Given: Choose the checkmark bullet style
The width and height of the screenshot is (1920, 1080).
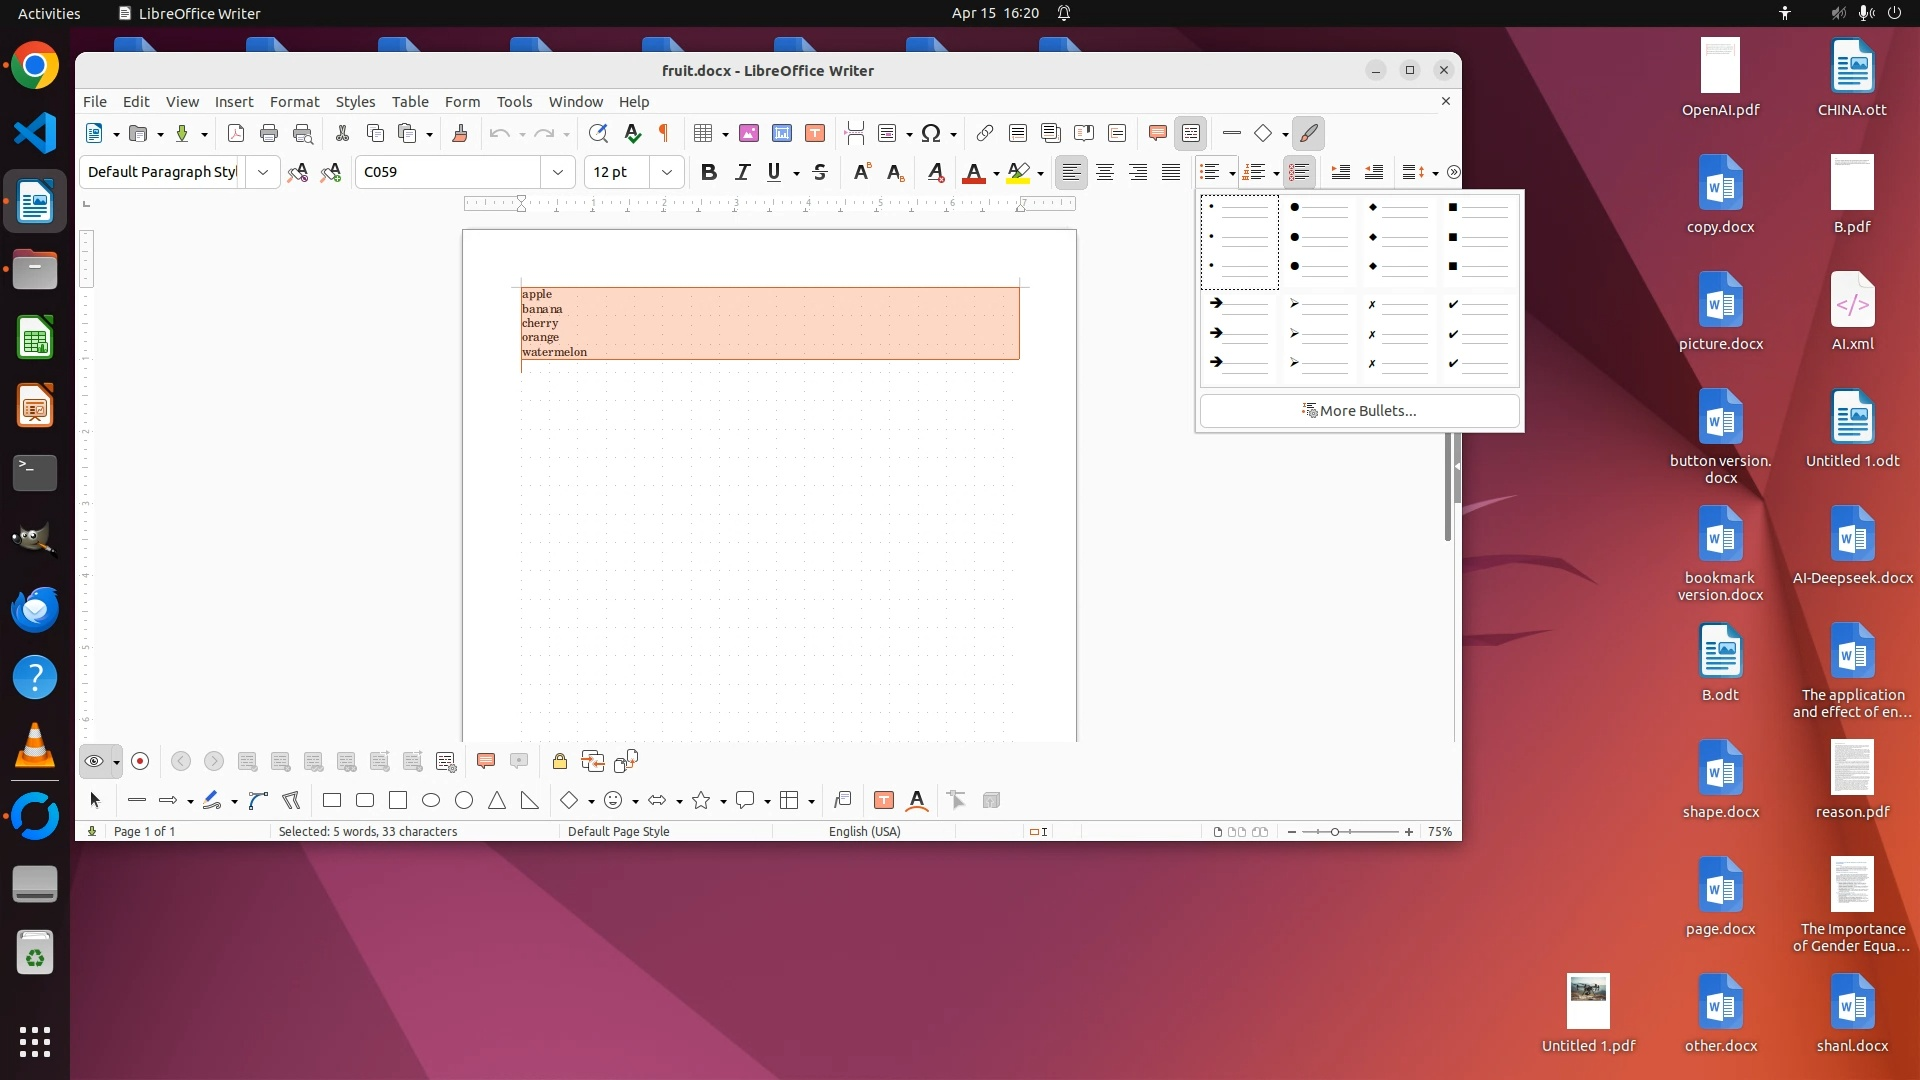Looking at the screenshot, I should pos(1478,334).
